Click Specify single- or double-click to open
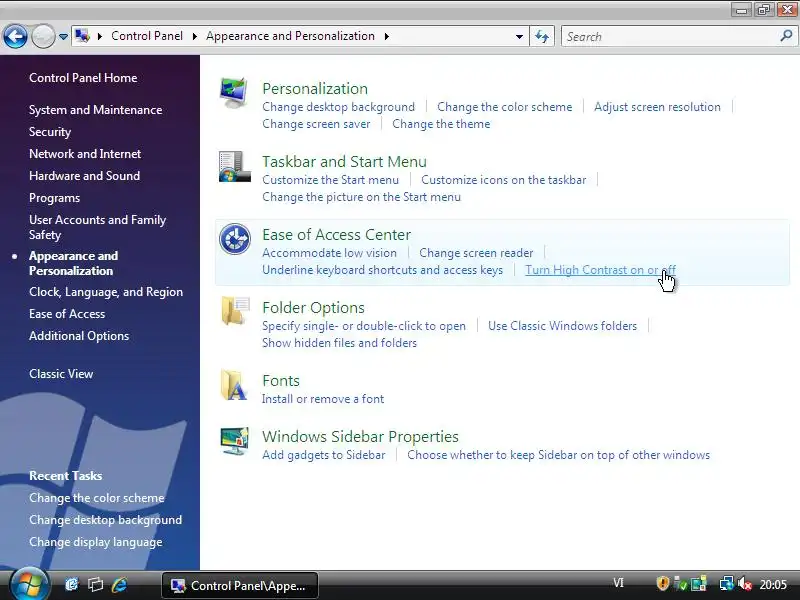The height and width of the screenshot is (600, 800). 364,326
